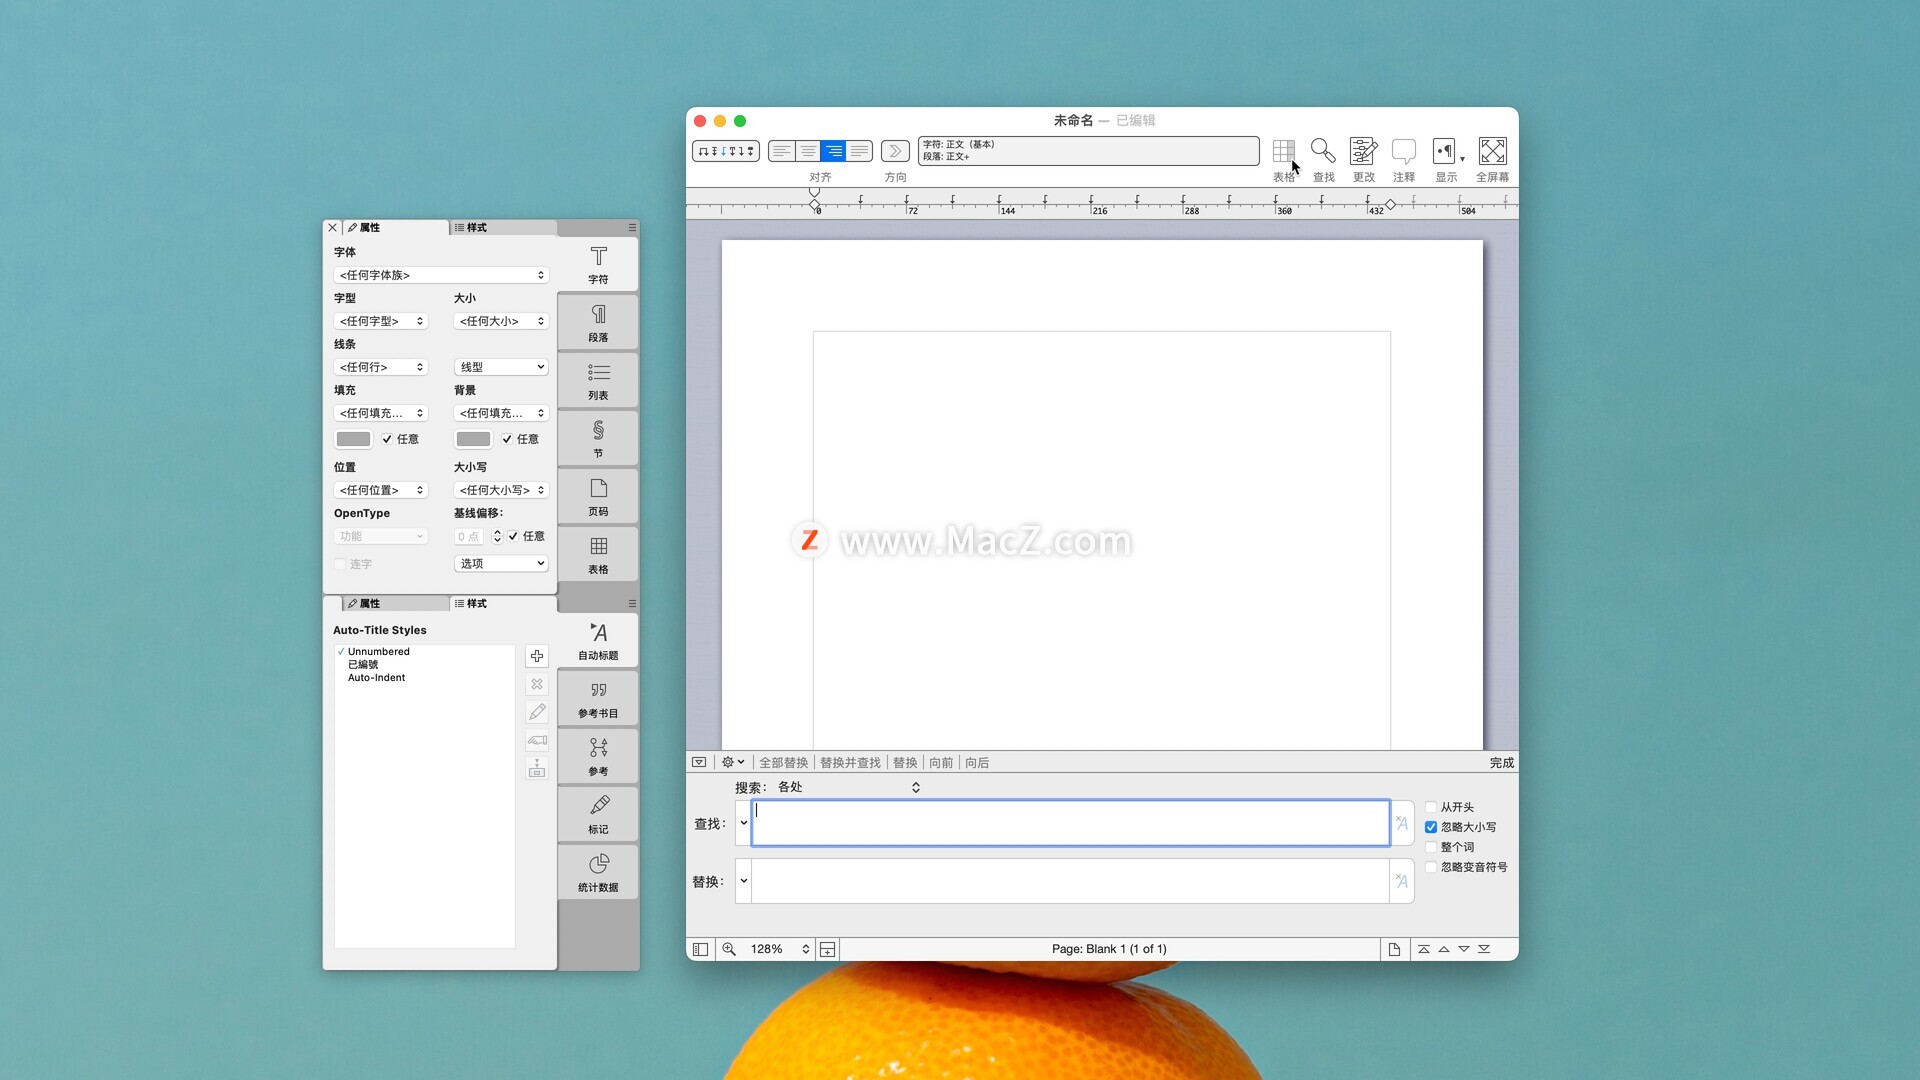
Task: Toggle the sidebar icon in status bar
Action: [x=700, y=949]
